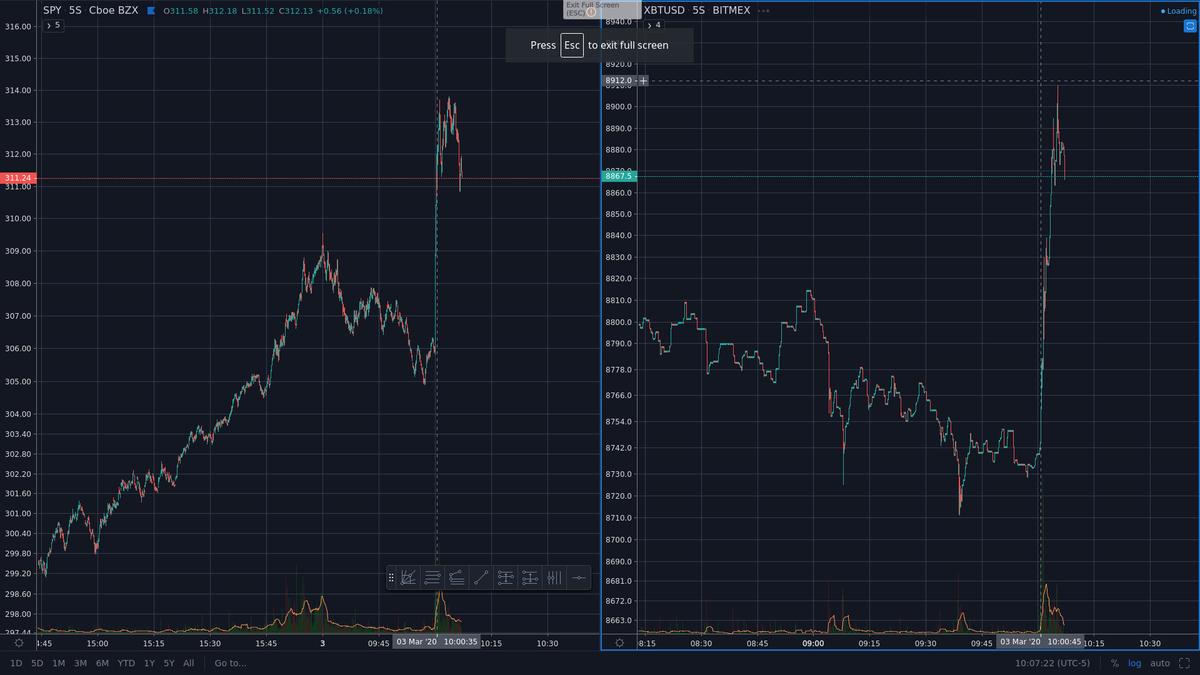The width and height of the screenshot is (1200, 675).
Task: Set range to 5Y
Action: pyautogui.click(x=169, y=663)
